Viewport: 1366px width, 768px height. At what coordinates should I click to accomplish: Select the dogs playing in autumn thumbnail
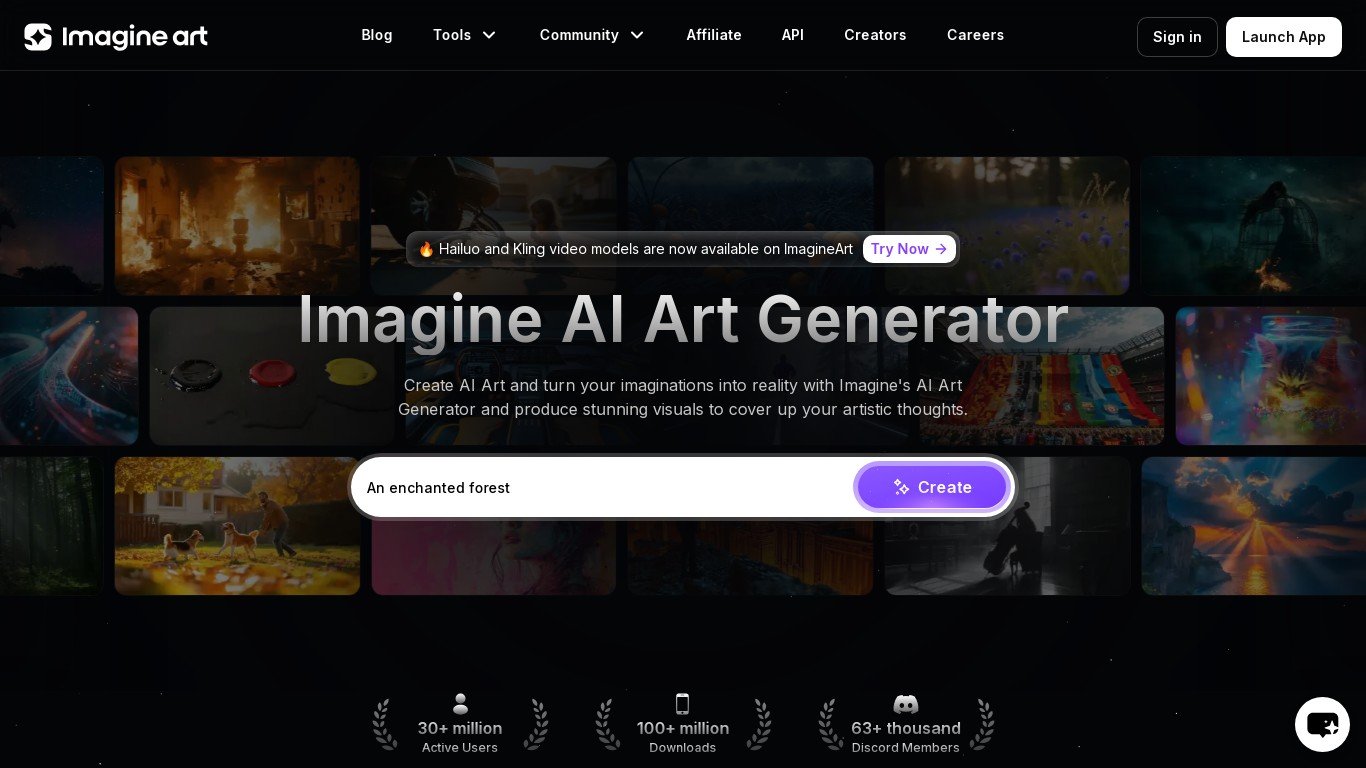(x=237, y=526)
